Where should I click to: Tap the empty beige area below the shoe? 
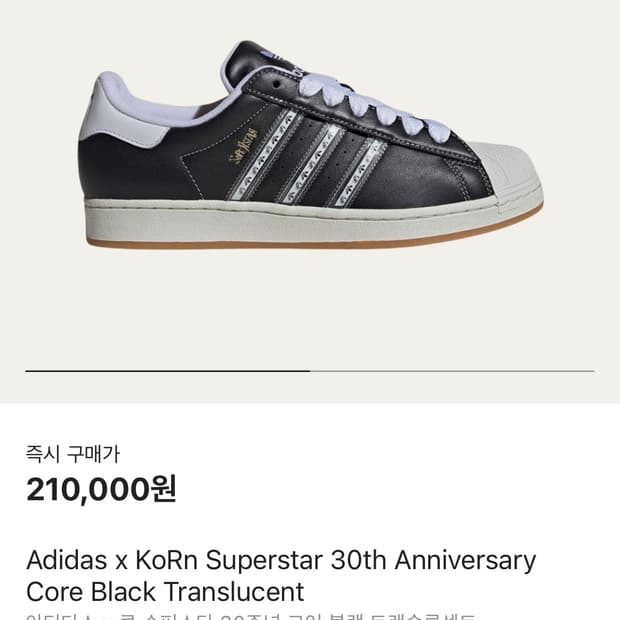pos(310,310)
